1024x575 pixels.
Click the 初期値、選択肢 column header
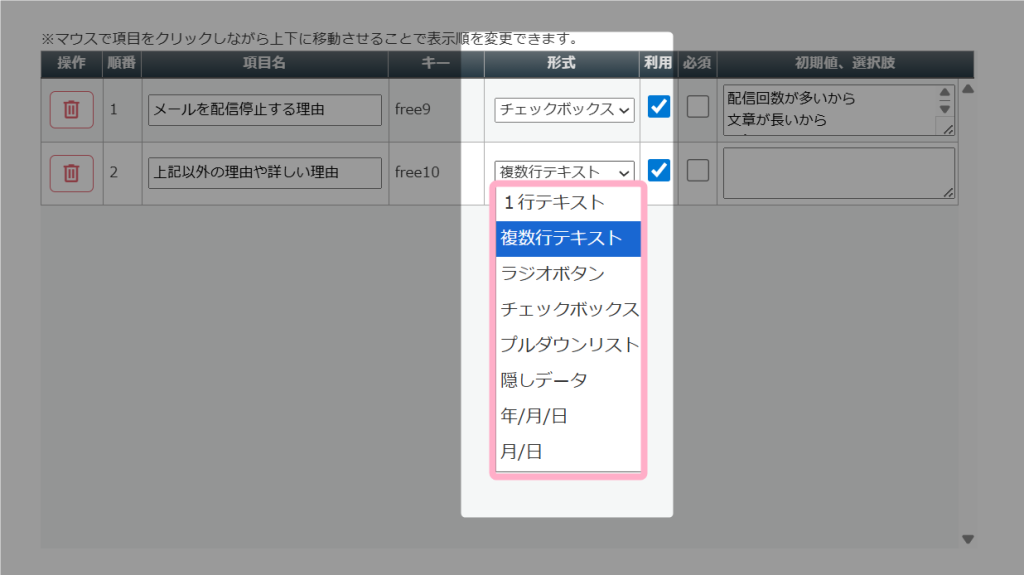845,63
